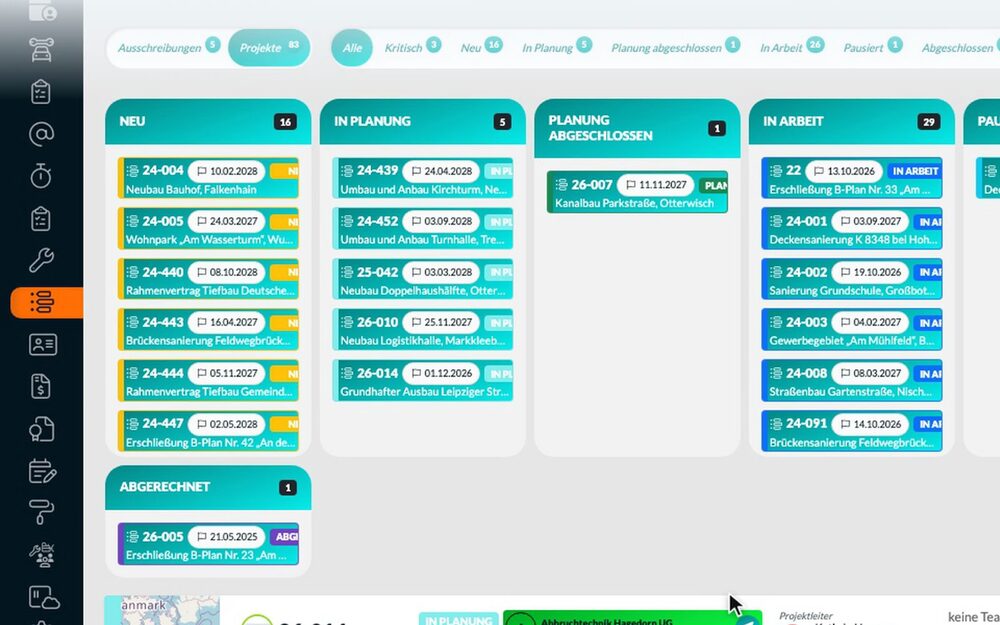Screen dimensions: 1000x625
Task: Open the stopwatch time tracking icon
Action: pos(41,176)
